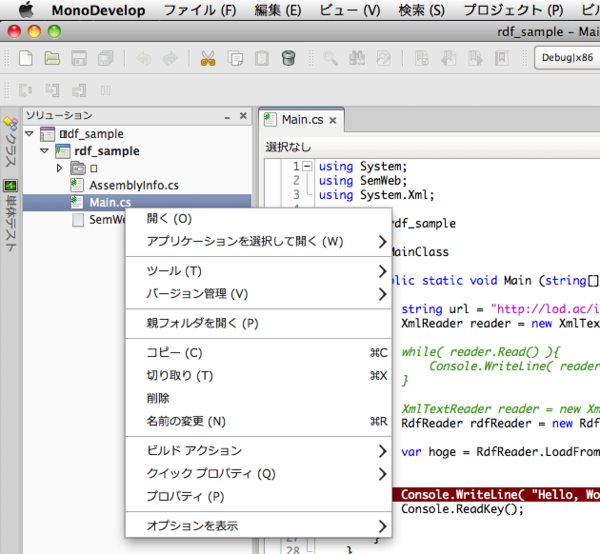The image size is (600, 554).
Task: Click the Paste clipboard icon
Action: pyautogui.click(x=262, y=58)
